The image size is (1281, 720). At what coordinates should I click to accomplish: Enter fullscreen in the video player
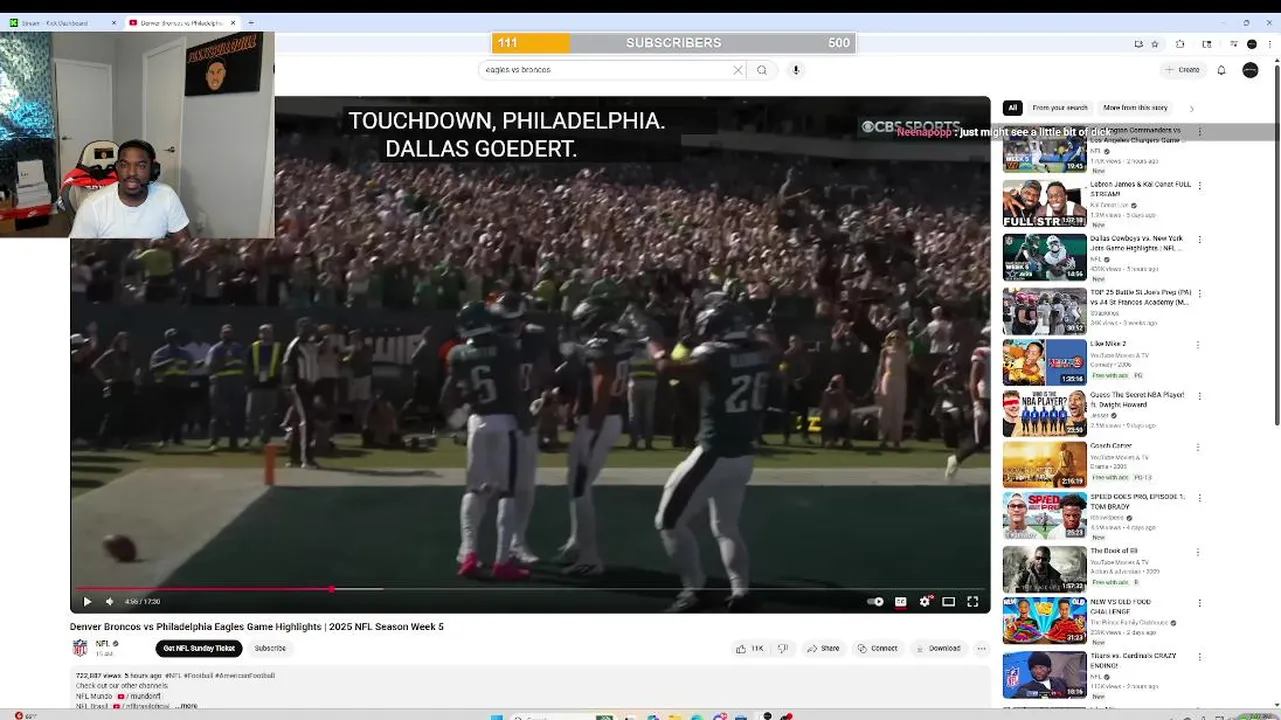point(972,601)
